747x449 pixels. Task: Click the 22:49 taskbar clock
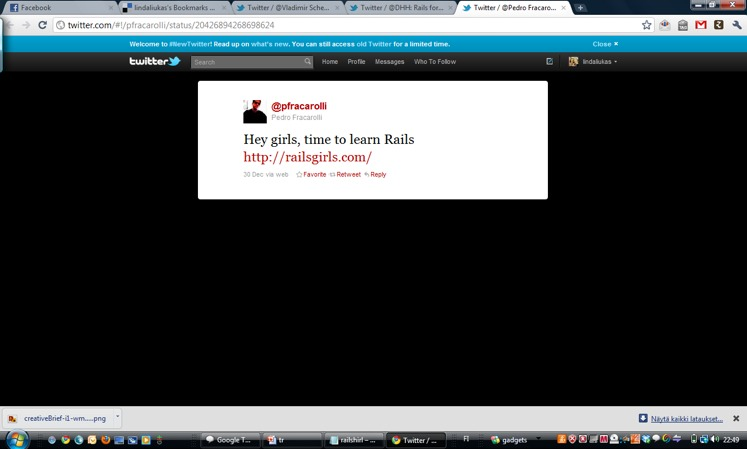pyautogui.click(x=731, y=439)
